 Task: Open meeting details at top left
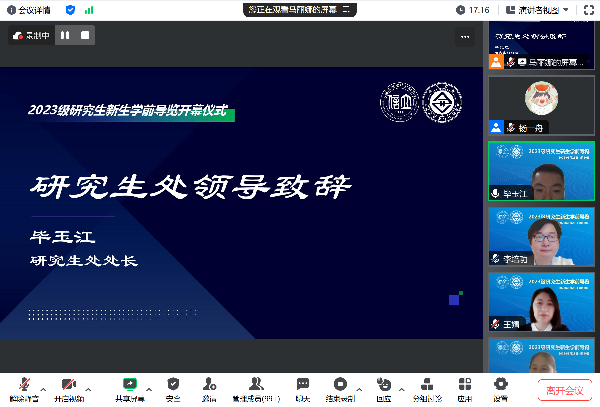point(30,10)
